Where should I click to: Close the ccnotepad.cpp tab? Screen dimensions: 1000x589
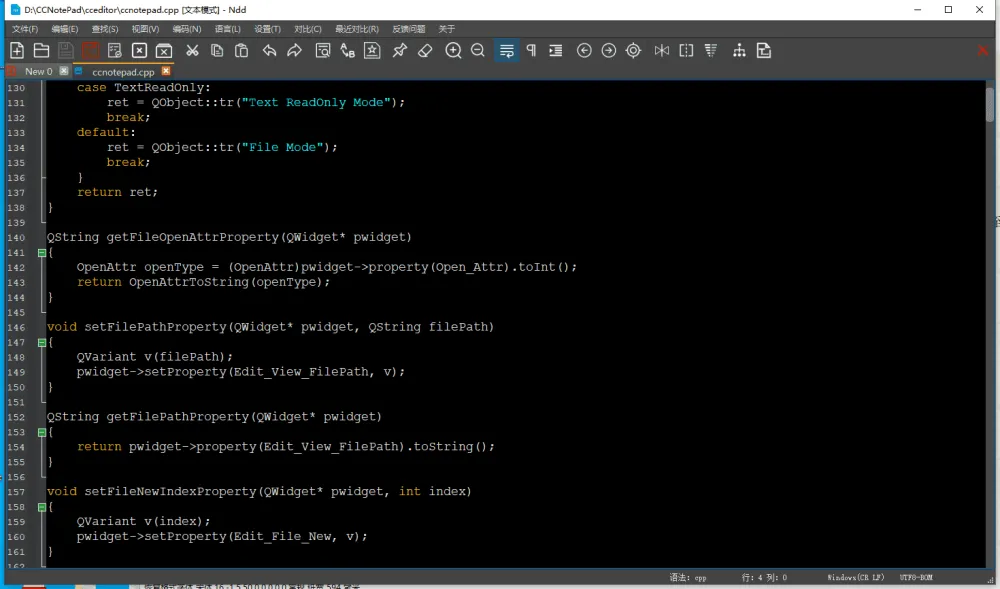[x=166, y=72]
